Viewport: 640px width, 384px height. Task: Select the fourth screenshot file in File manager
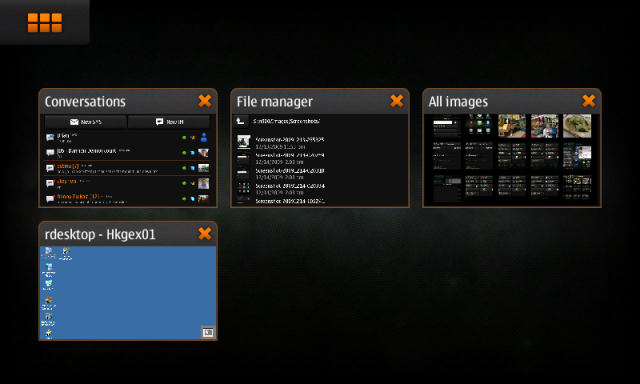point(320,189)
